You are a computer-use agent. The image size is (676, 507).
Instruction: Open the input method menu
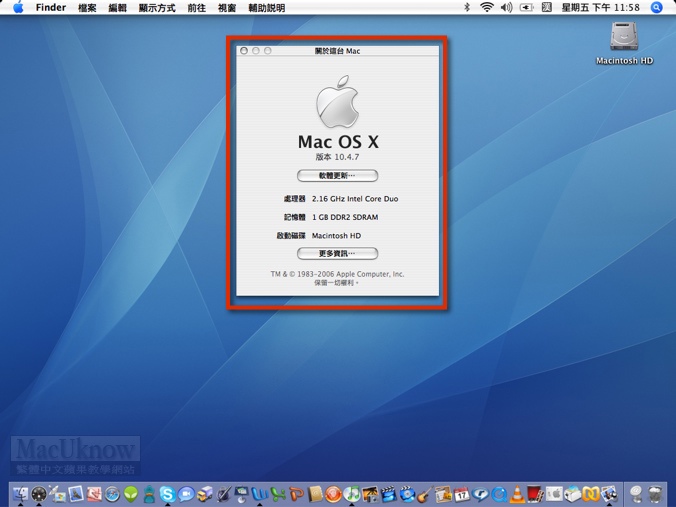click(546, 7)
